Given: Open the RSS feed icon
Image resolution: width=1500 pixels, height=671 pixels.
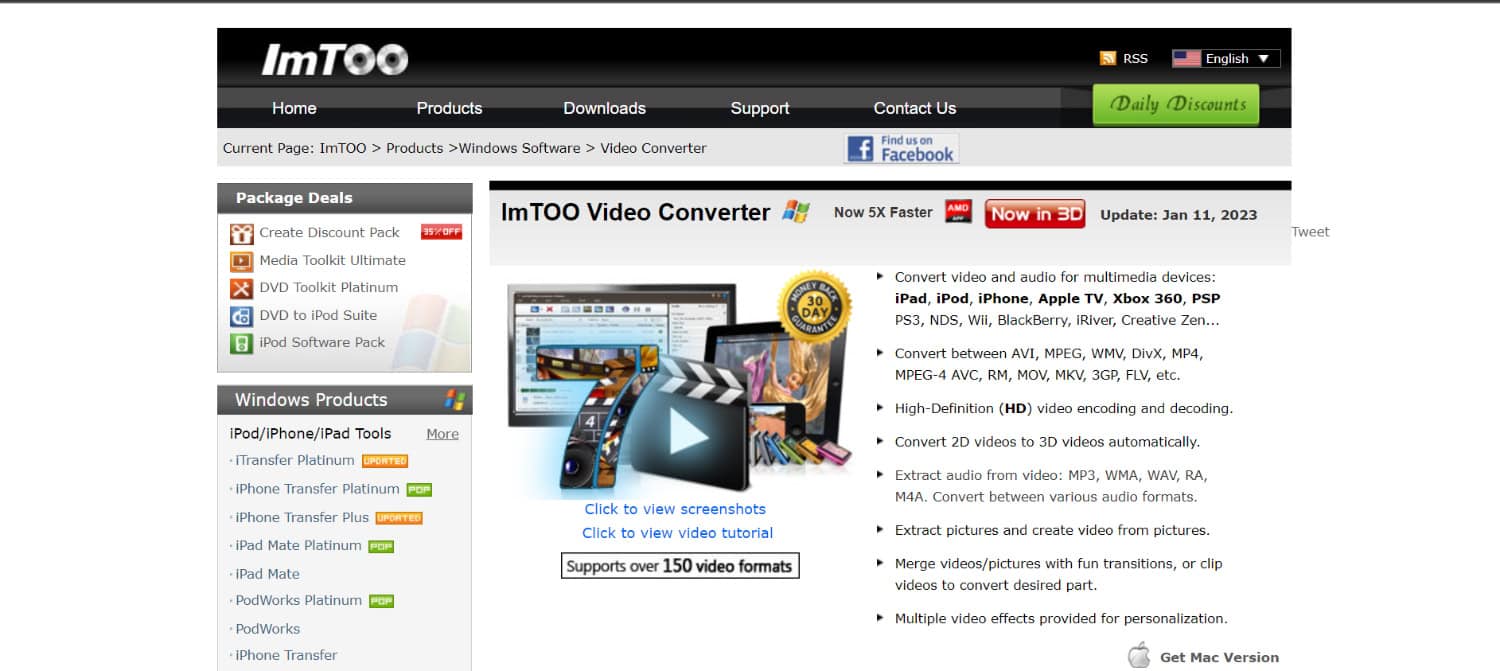Looking at the screenshot, I should 1107,58.
